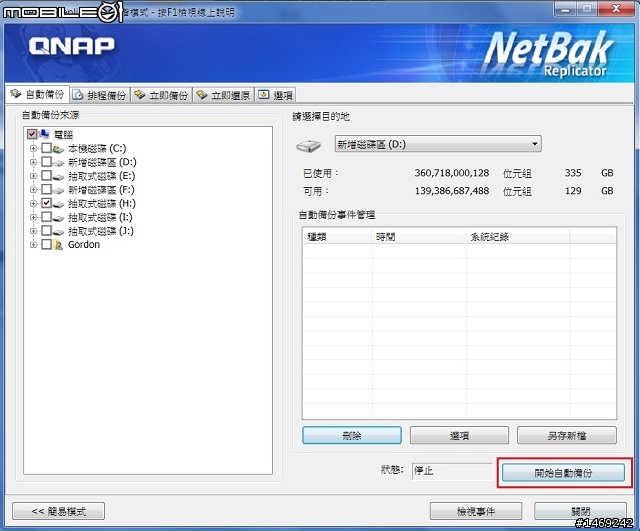This screenshot has width=640, height=531.
Task: Uncheck the 抽取式磁碟 (H:) checkbox
Action: pyautogui.click(x=47, y=203)
